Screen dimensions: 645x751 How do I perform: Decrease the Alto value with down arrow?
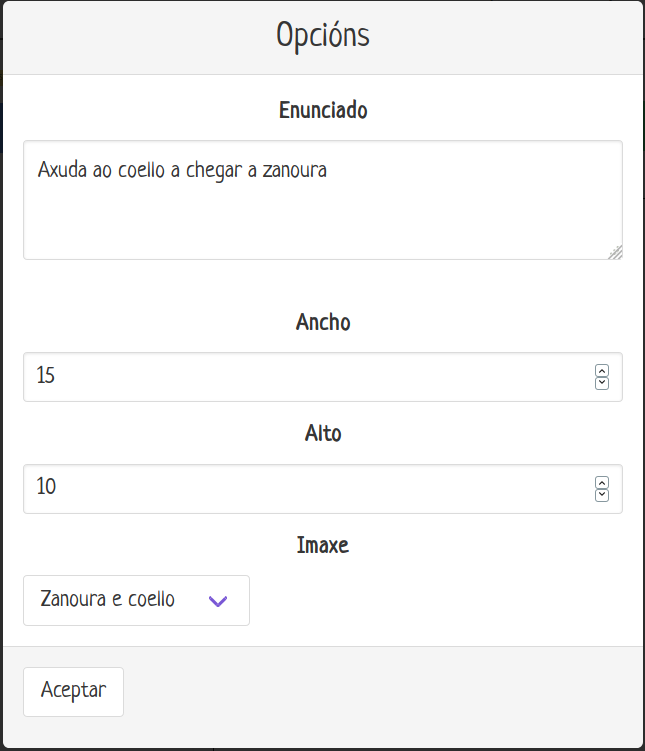602,495
